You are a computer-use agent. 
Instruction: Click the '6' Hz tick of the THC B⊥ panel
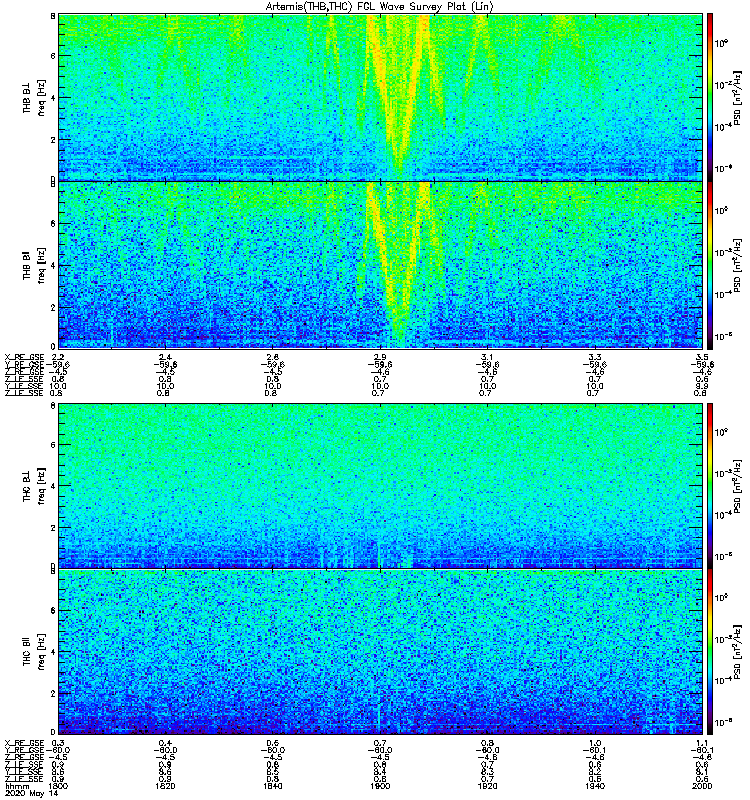point(53,444)
